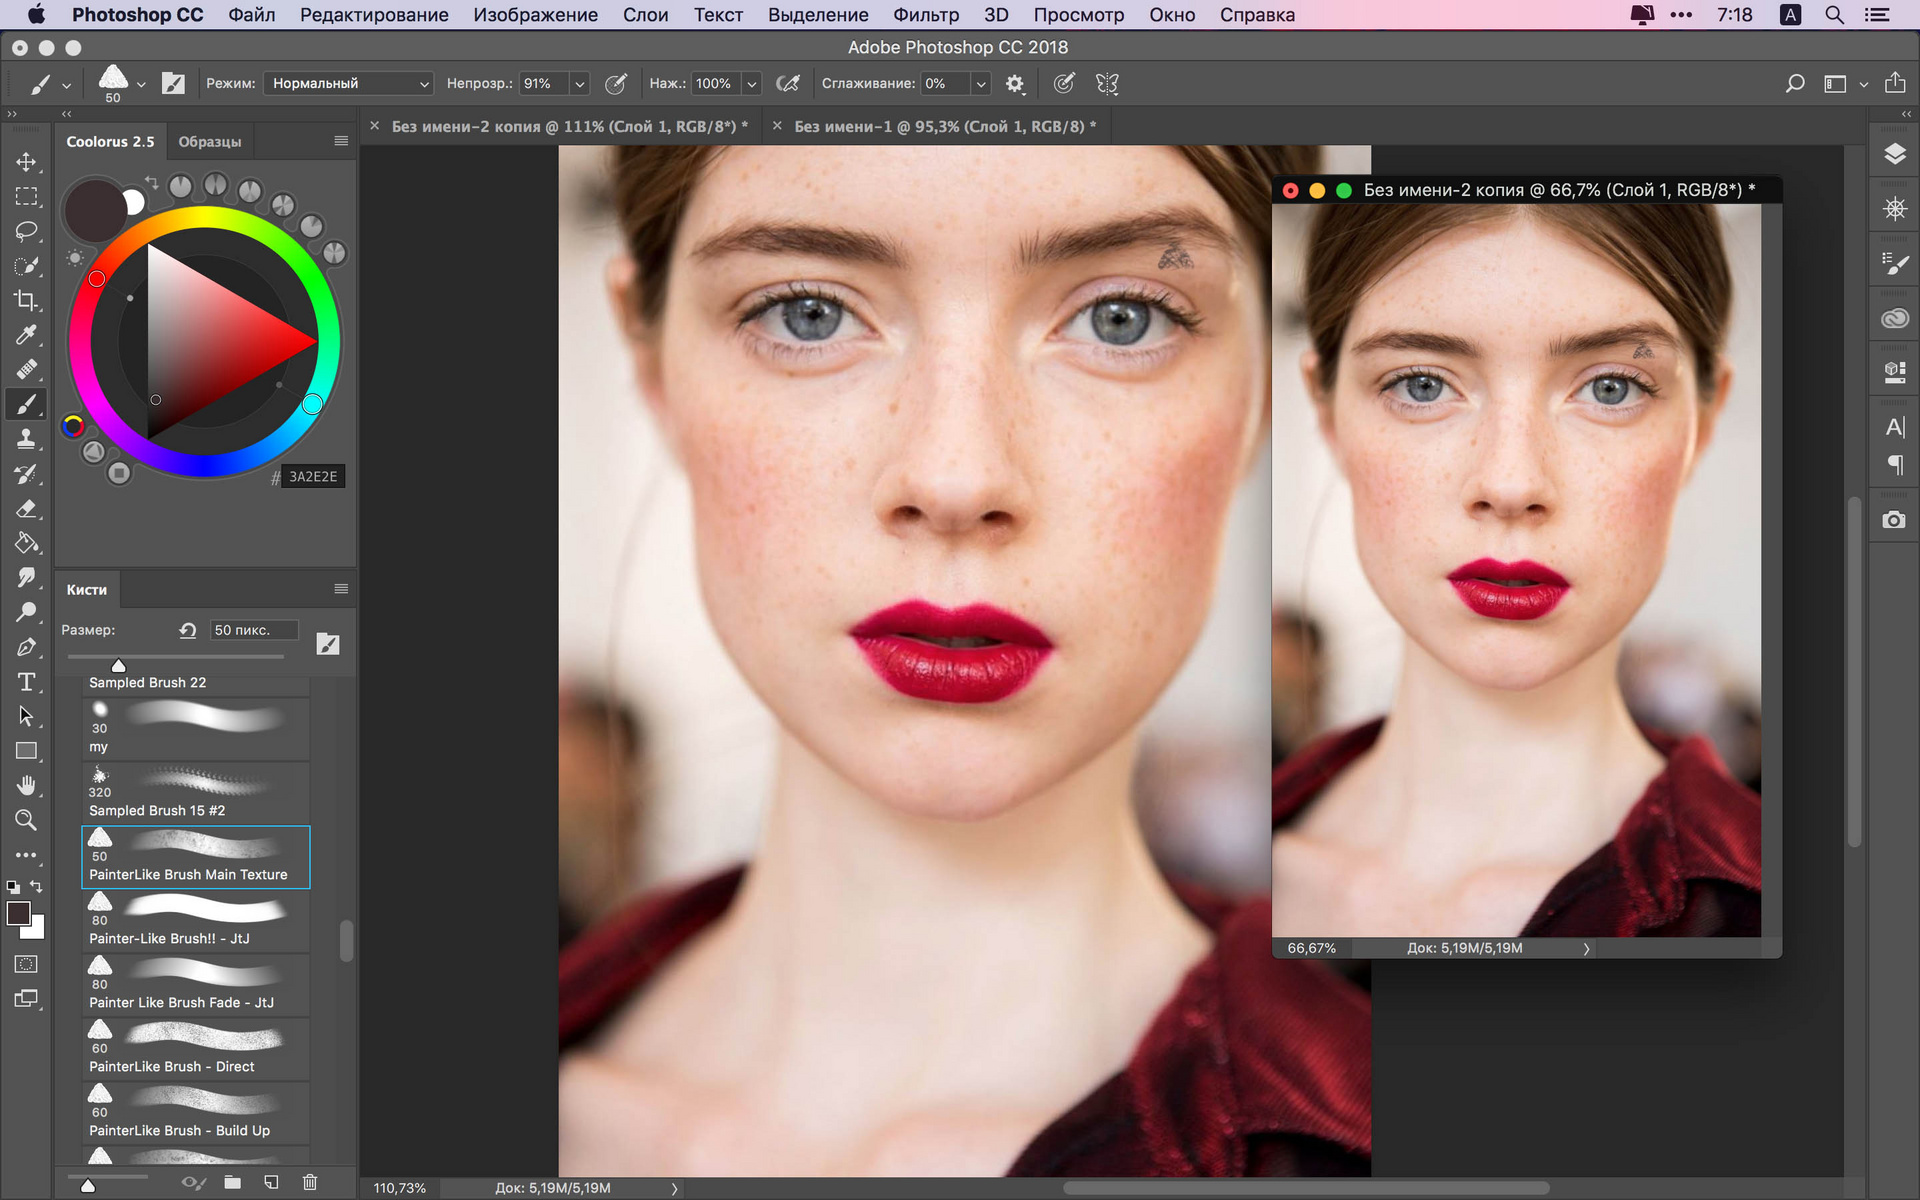Select the Type tool
The width and height of the screenshot is (1920, 1200).
click(x=27, y=682)
